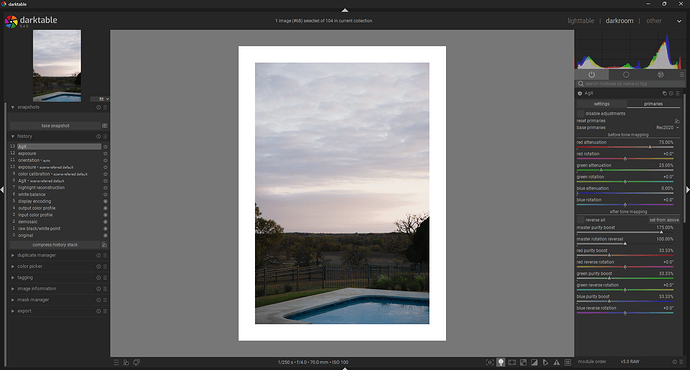Expand the color picker panel
Image resolution: width=690 pixels, height=370 pixels.
pos(13,267)
